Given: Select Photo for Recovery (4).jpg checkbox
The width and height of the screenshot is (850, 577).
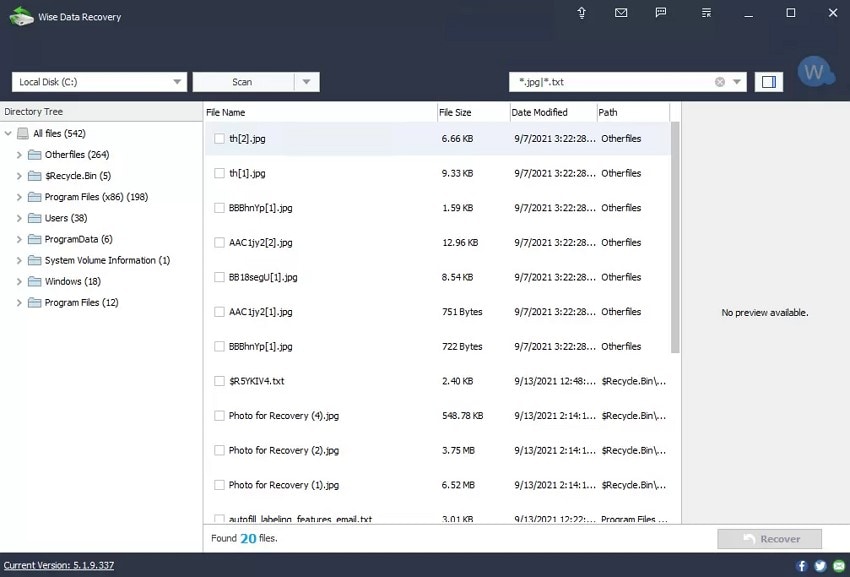Looking at the screenshot, I should [219, 416].
